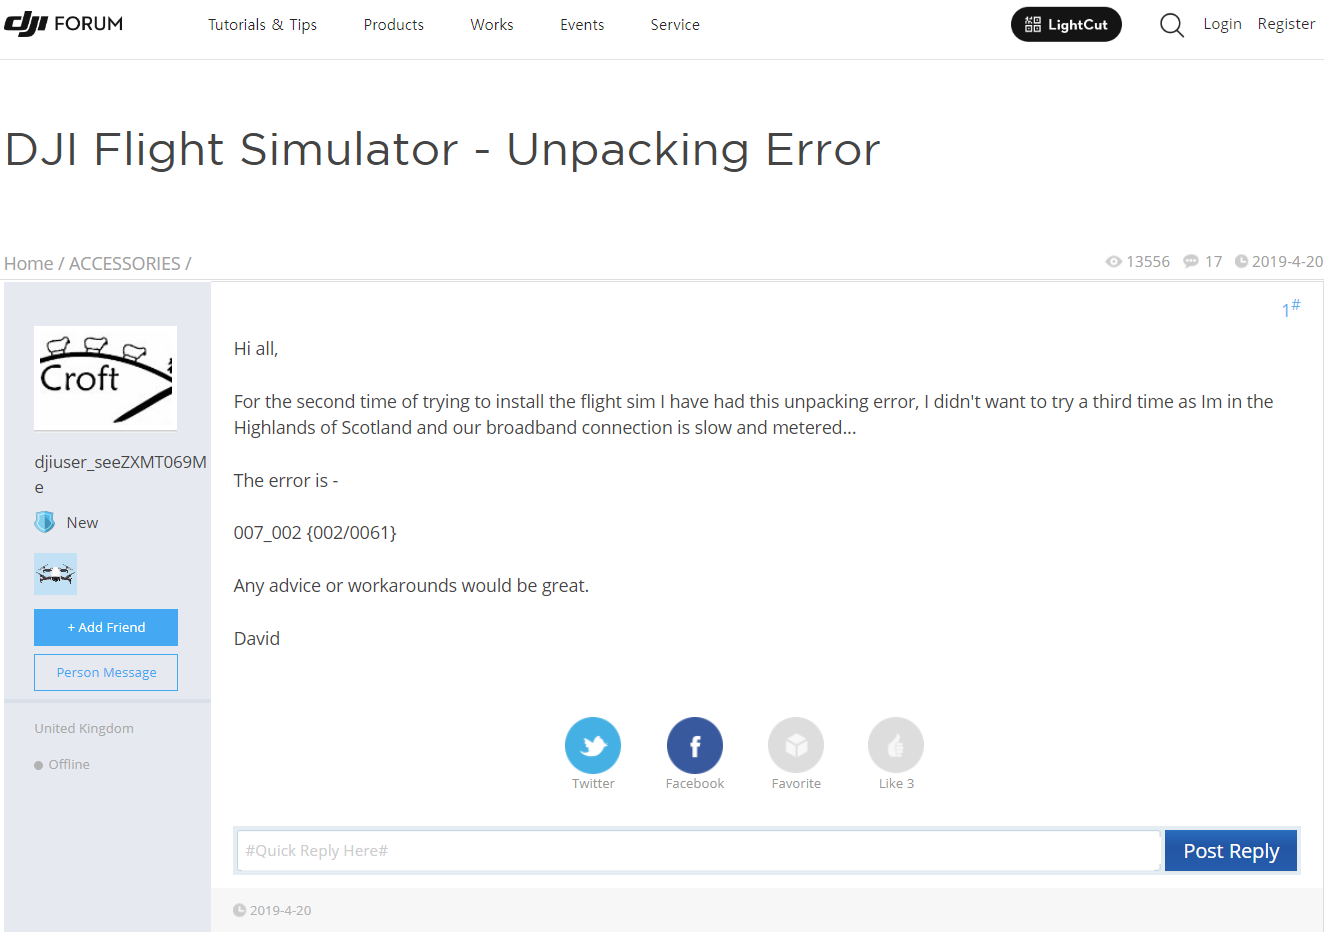Open the Service menu item
The image size is (1324, 932).
pos(675,25)
